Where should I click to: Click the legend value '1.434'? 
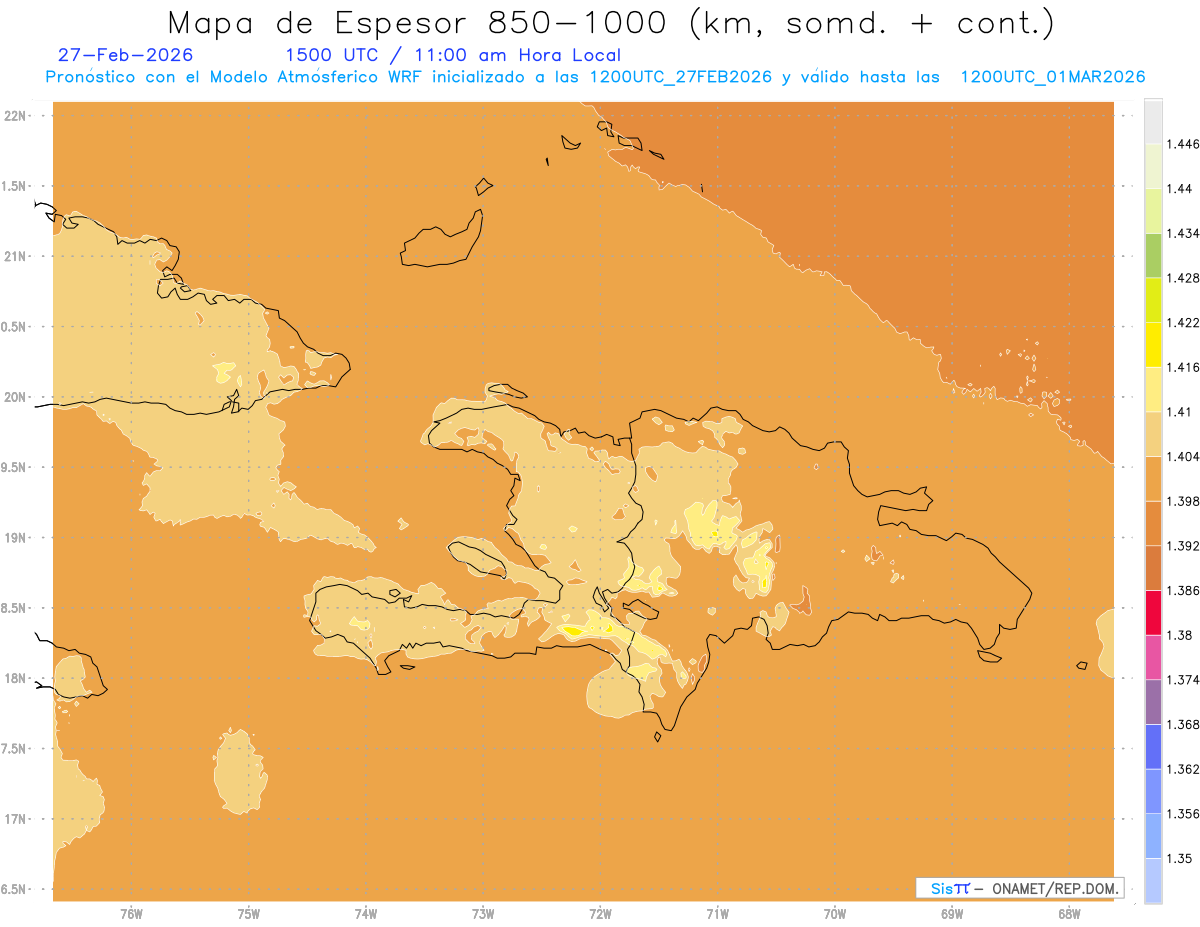tap(1182, 233)
